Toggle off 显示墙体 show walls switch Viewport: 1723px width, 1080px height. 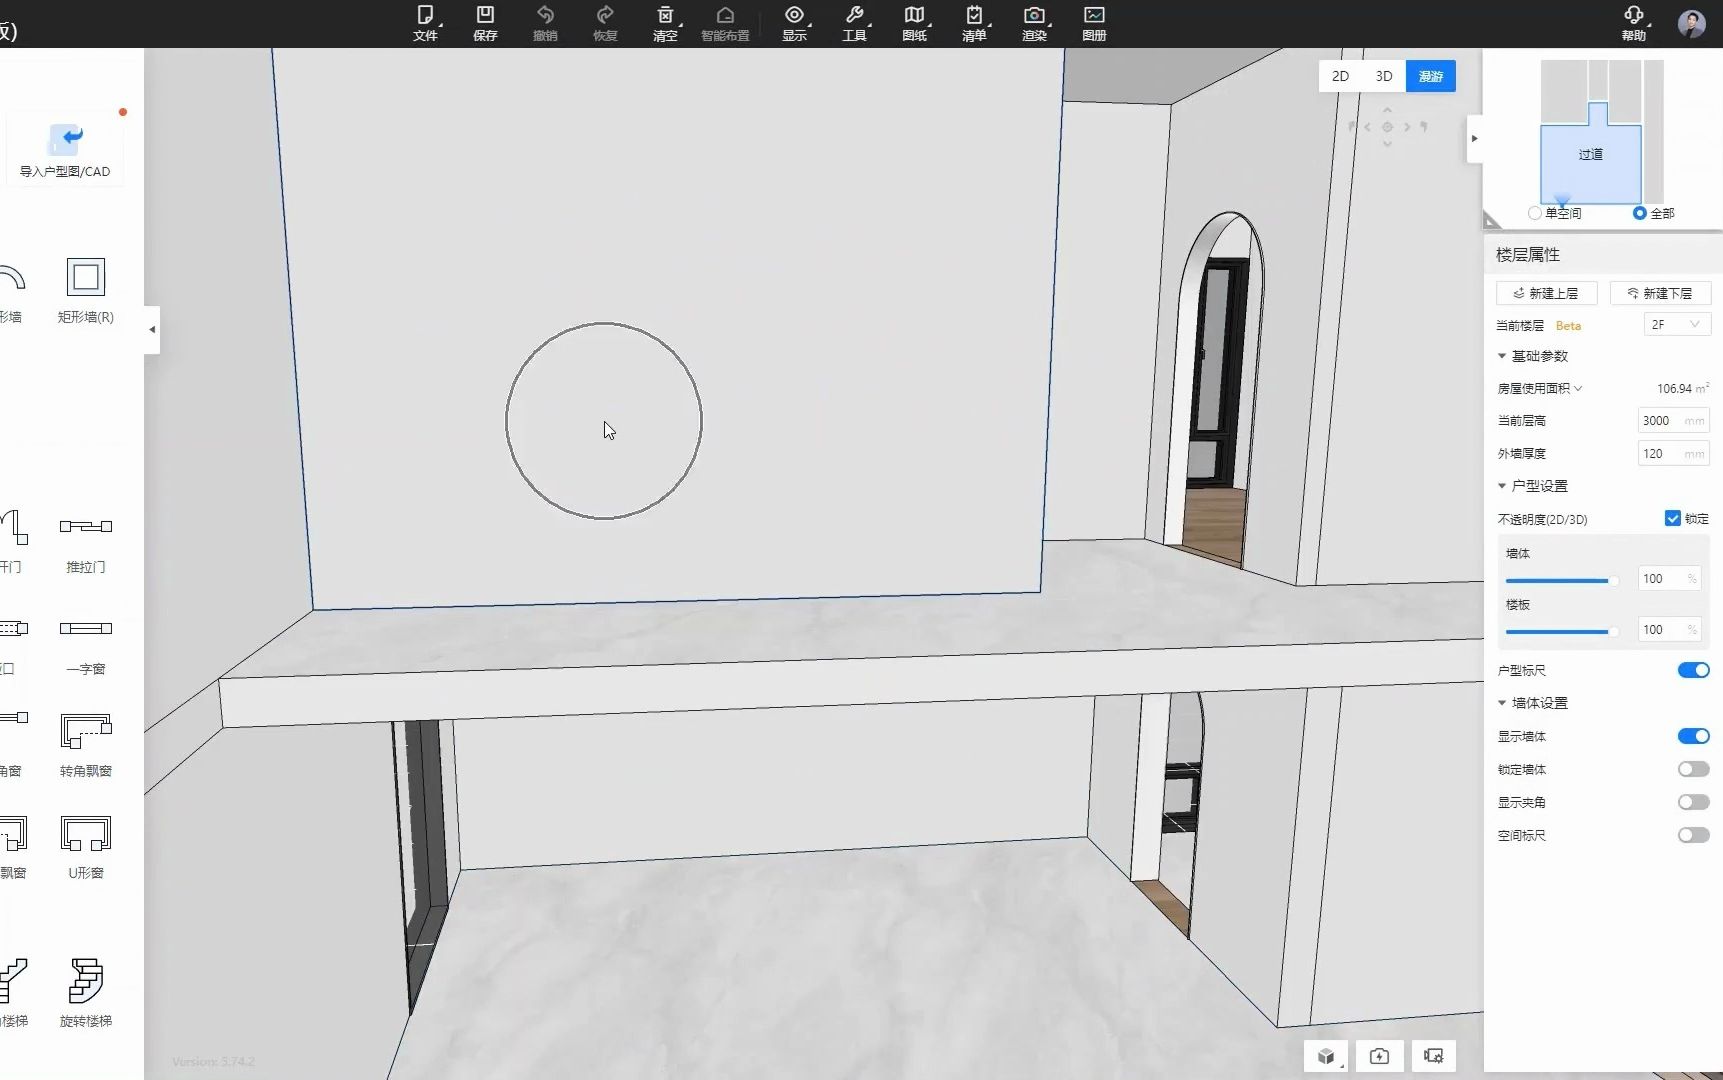point(1692,735)
